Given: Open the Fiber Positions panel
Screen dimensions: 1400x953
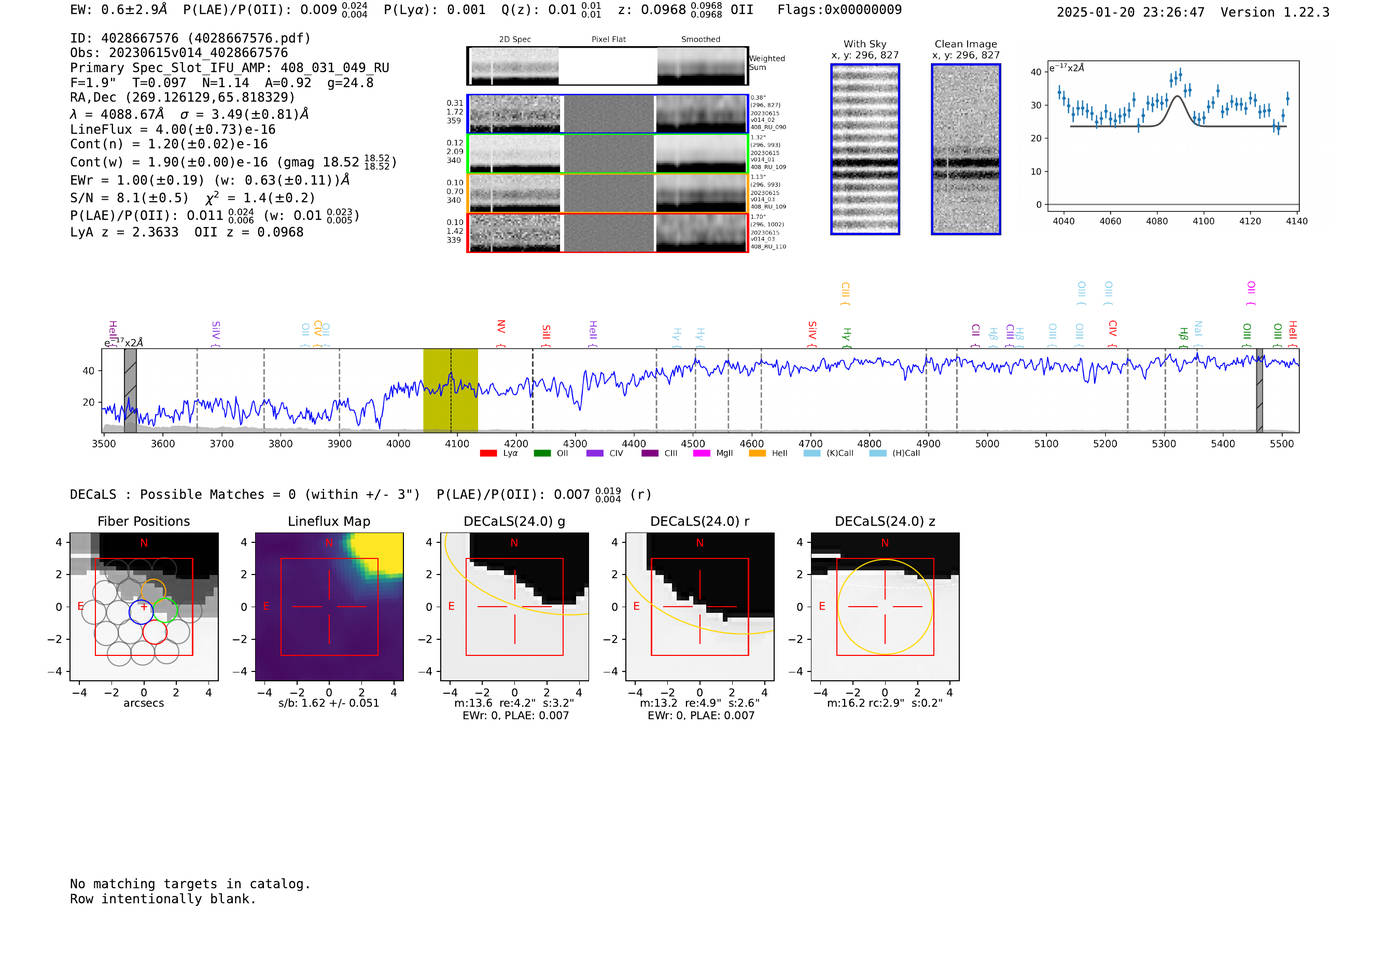Looking at the screenshot, I should (x=144, y=607).
